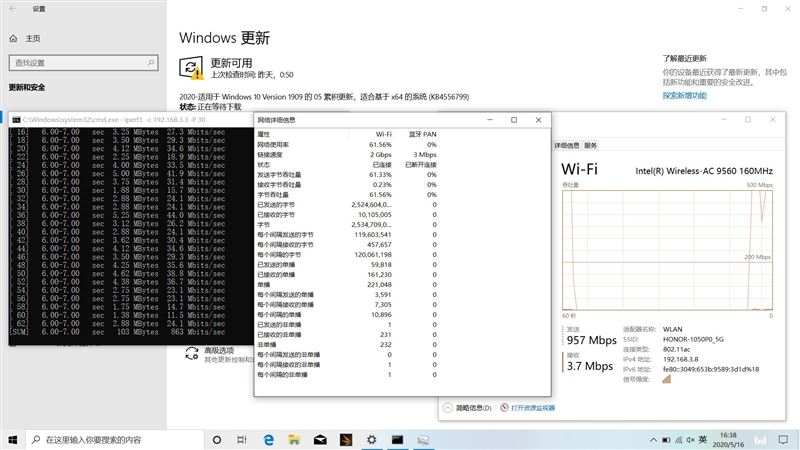Focus the taskbar search box 在这里输入你要搜索的内容
Image resolution: width=800 pixels, height=450 pixels.
point(115,439)
